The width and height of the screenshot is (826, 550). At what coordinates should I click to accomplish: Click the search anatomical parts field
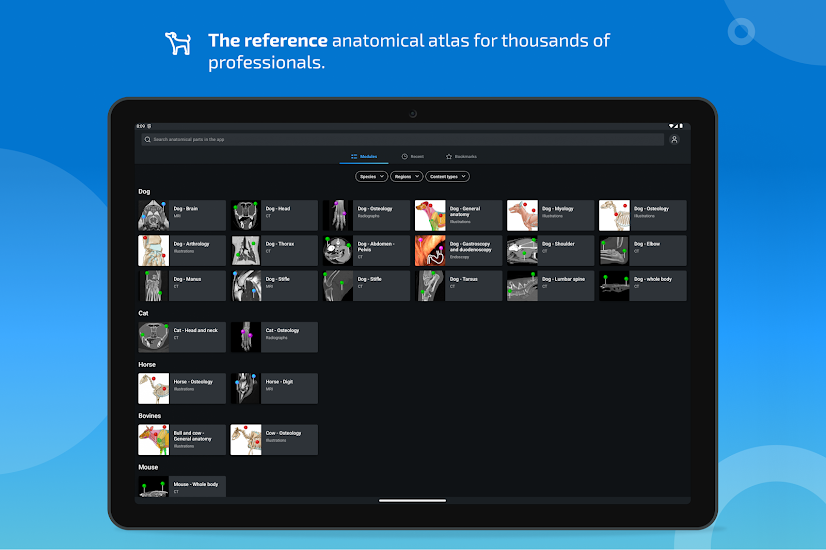pos(400,140)
